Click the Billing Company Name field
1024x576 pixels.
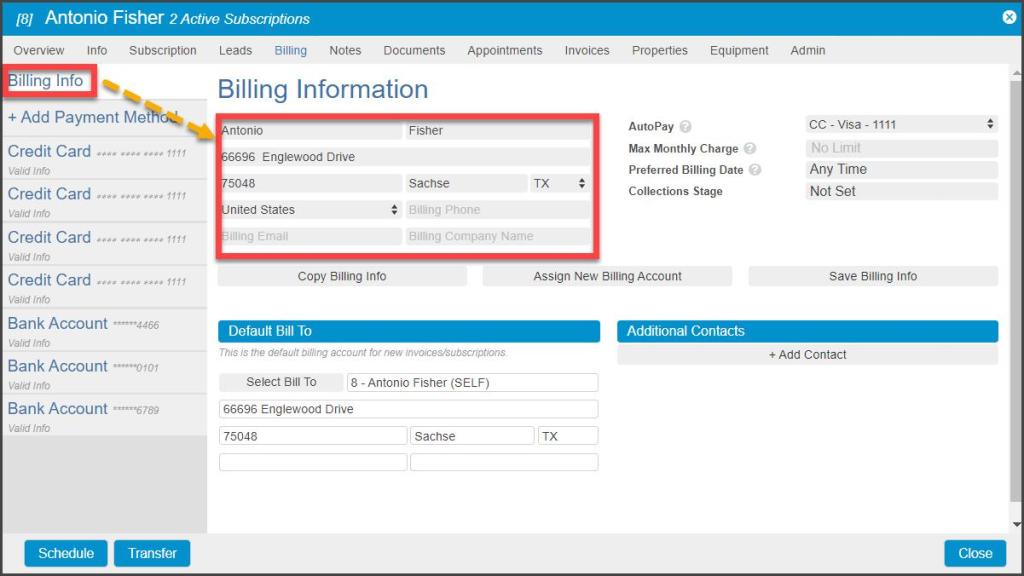tap(497, 237)
